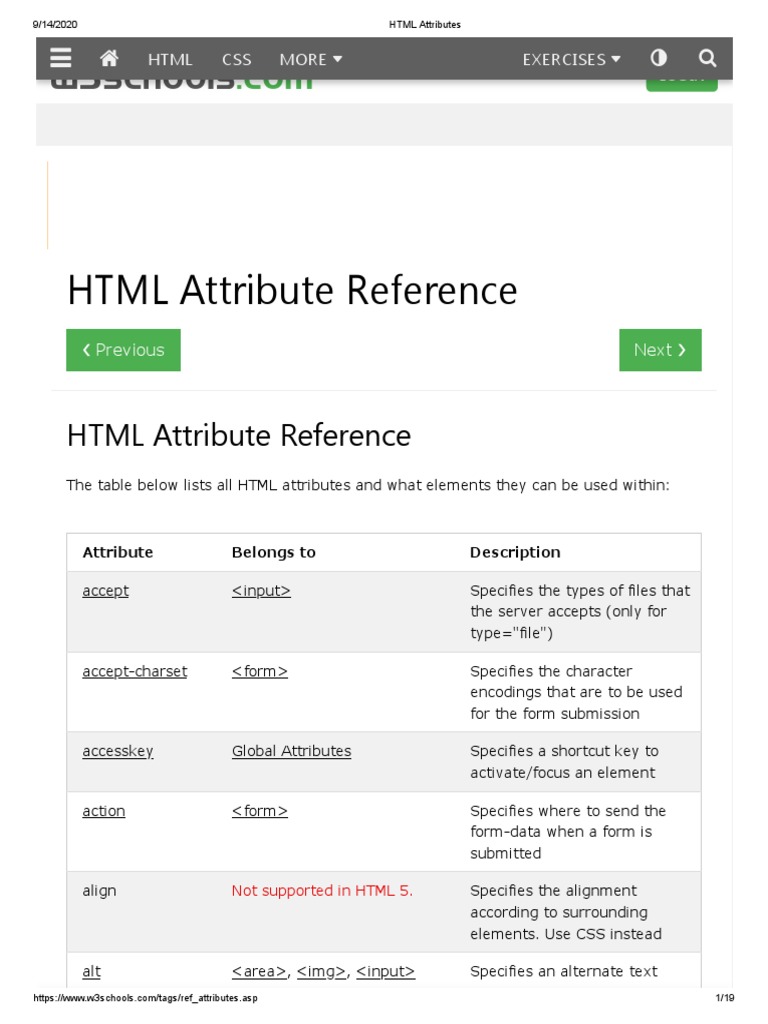Click the <img> element link
Screen dimensions: 768x1024
321,971
